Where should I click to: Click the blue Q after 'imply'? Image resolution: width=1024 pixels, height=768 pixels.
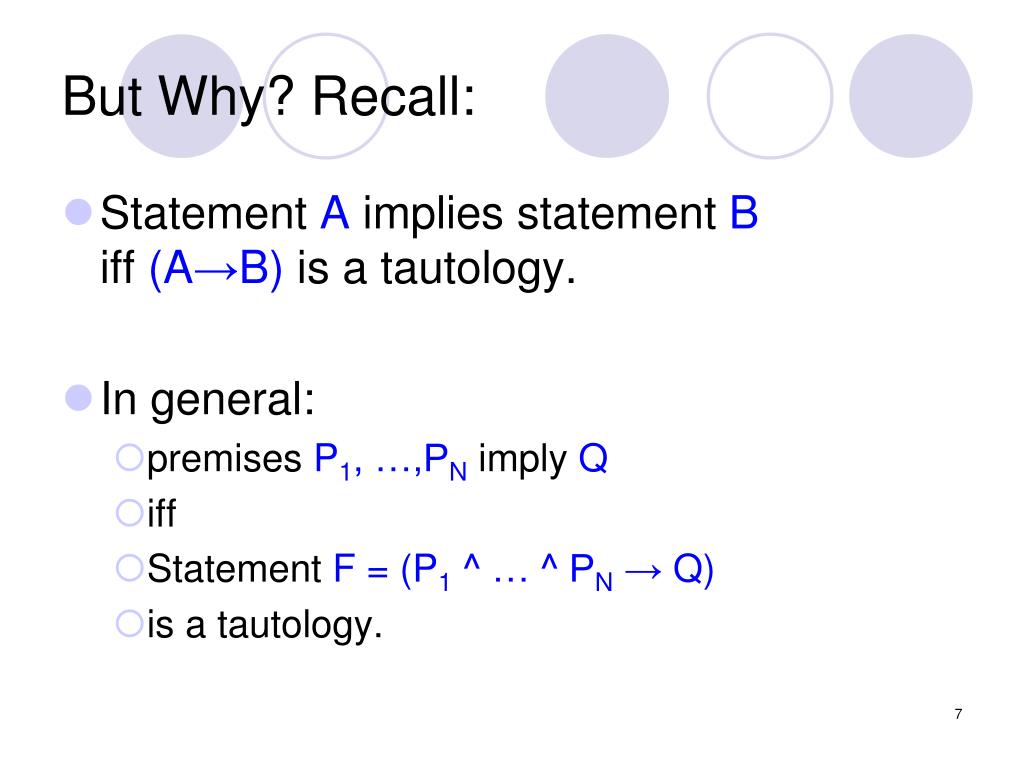[593, 458]
